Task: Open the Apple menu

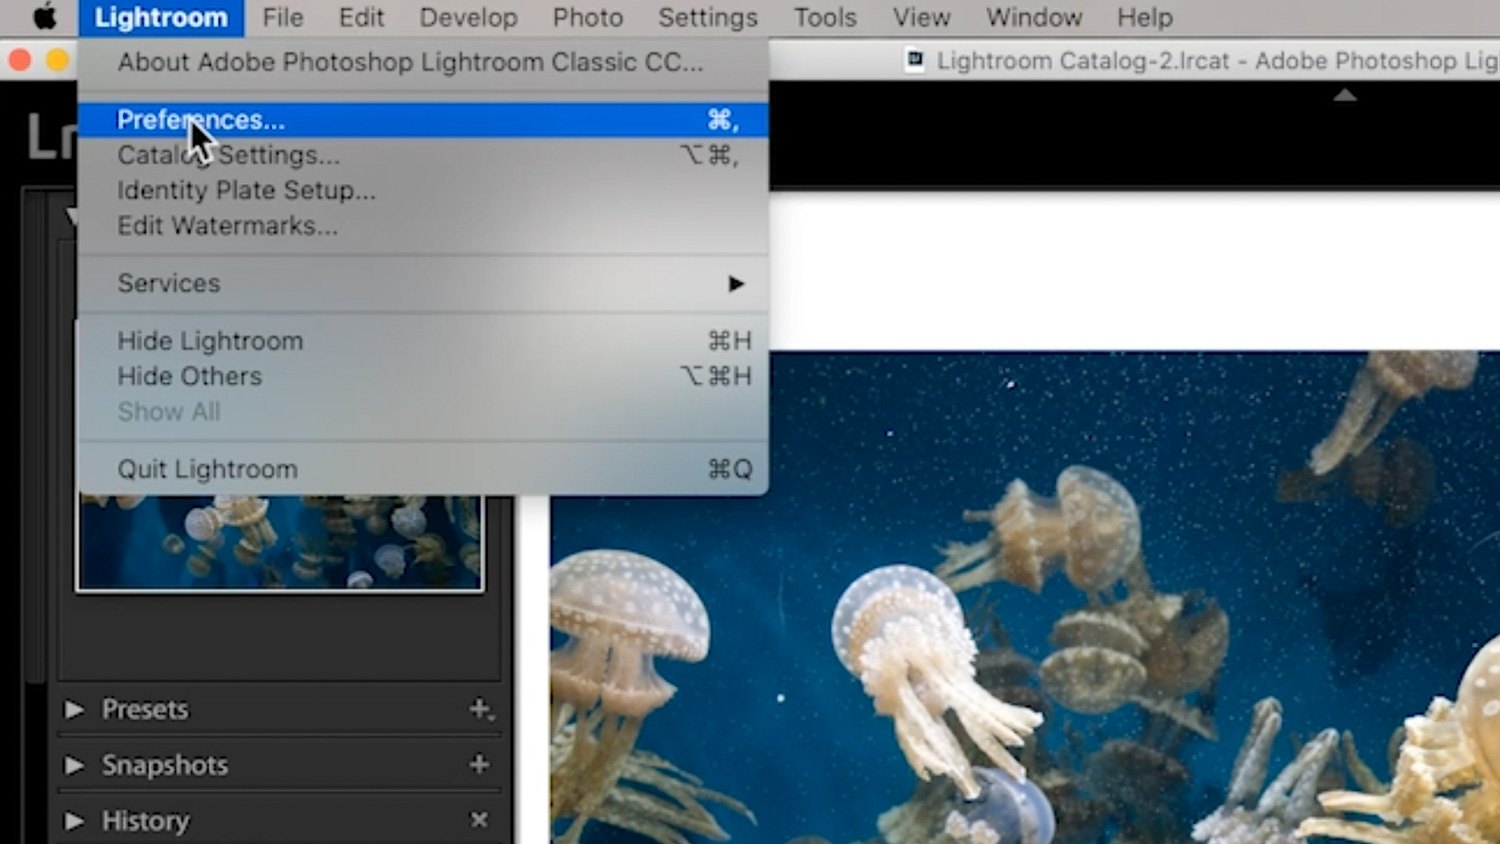Action: pyautogui.click(x=40, y=16)
